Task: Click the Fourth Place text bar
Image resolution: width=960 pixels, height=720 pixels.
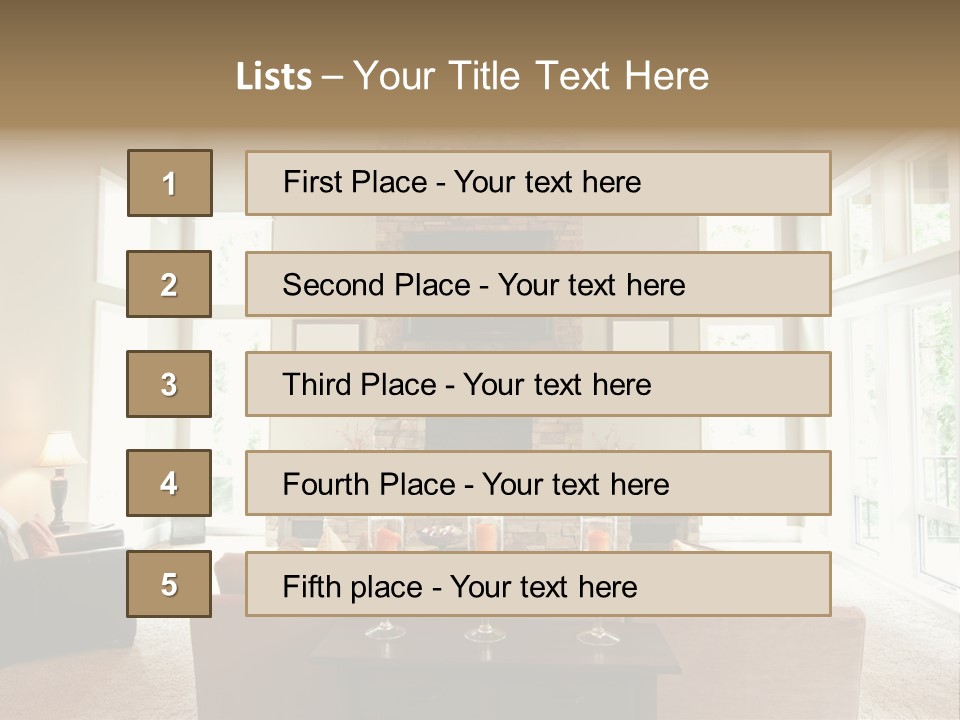Action: tap(538, 483)
